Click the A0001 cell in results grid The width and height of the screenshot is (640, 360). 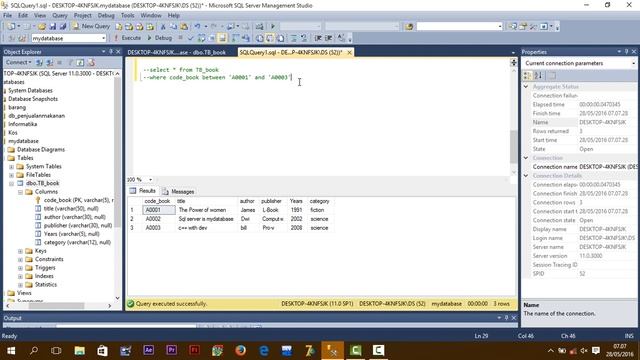(158, 210)
